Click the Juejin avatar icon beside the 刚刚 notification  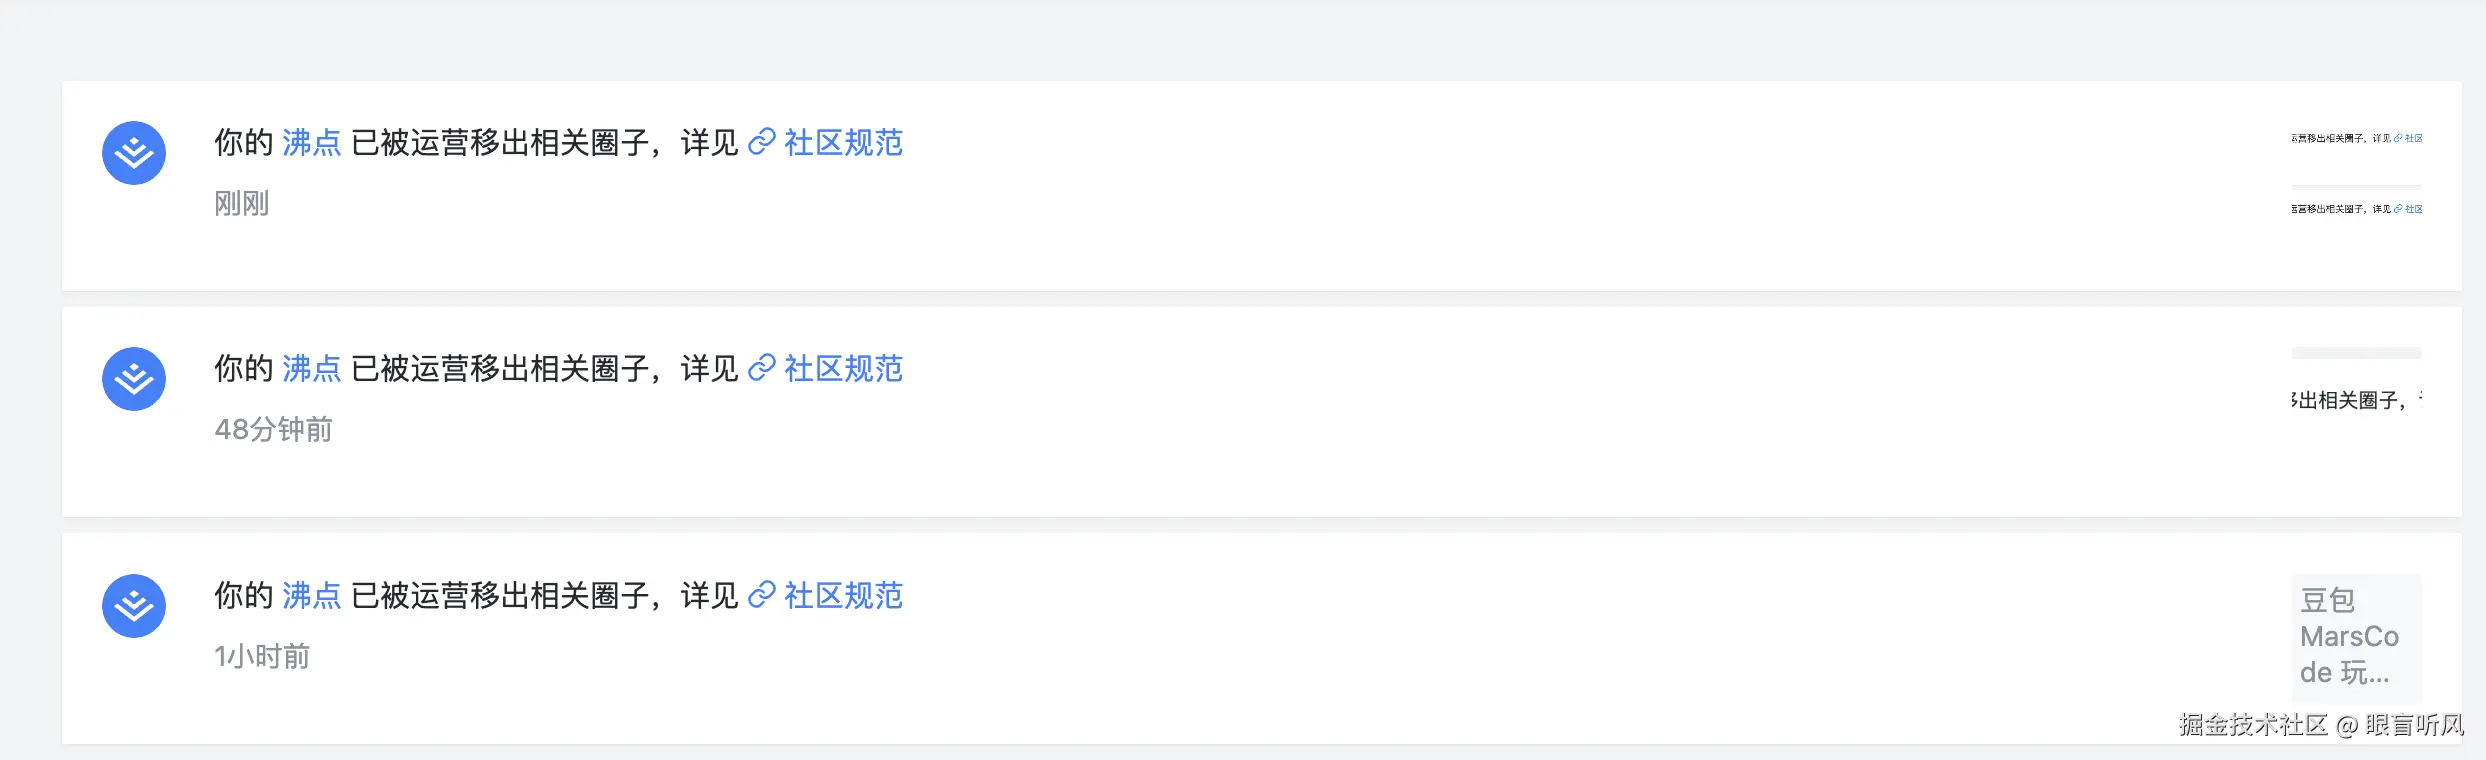pyautogui.click(x=134, y=153)
